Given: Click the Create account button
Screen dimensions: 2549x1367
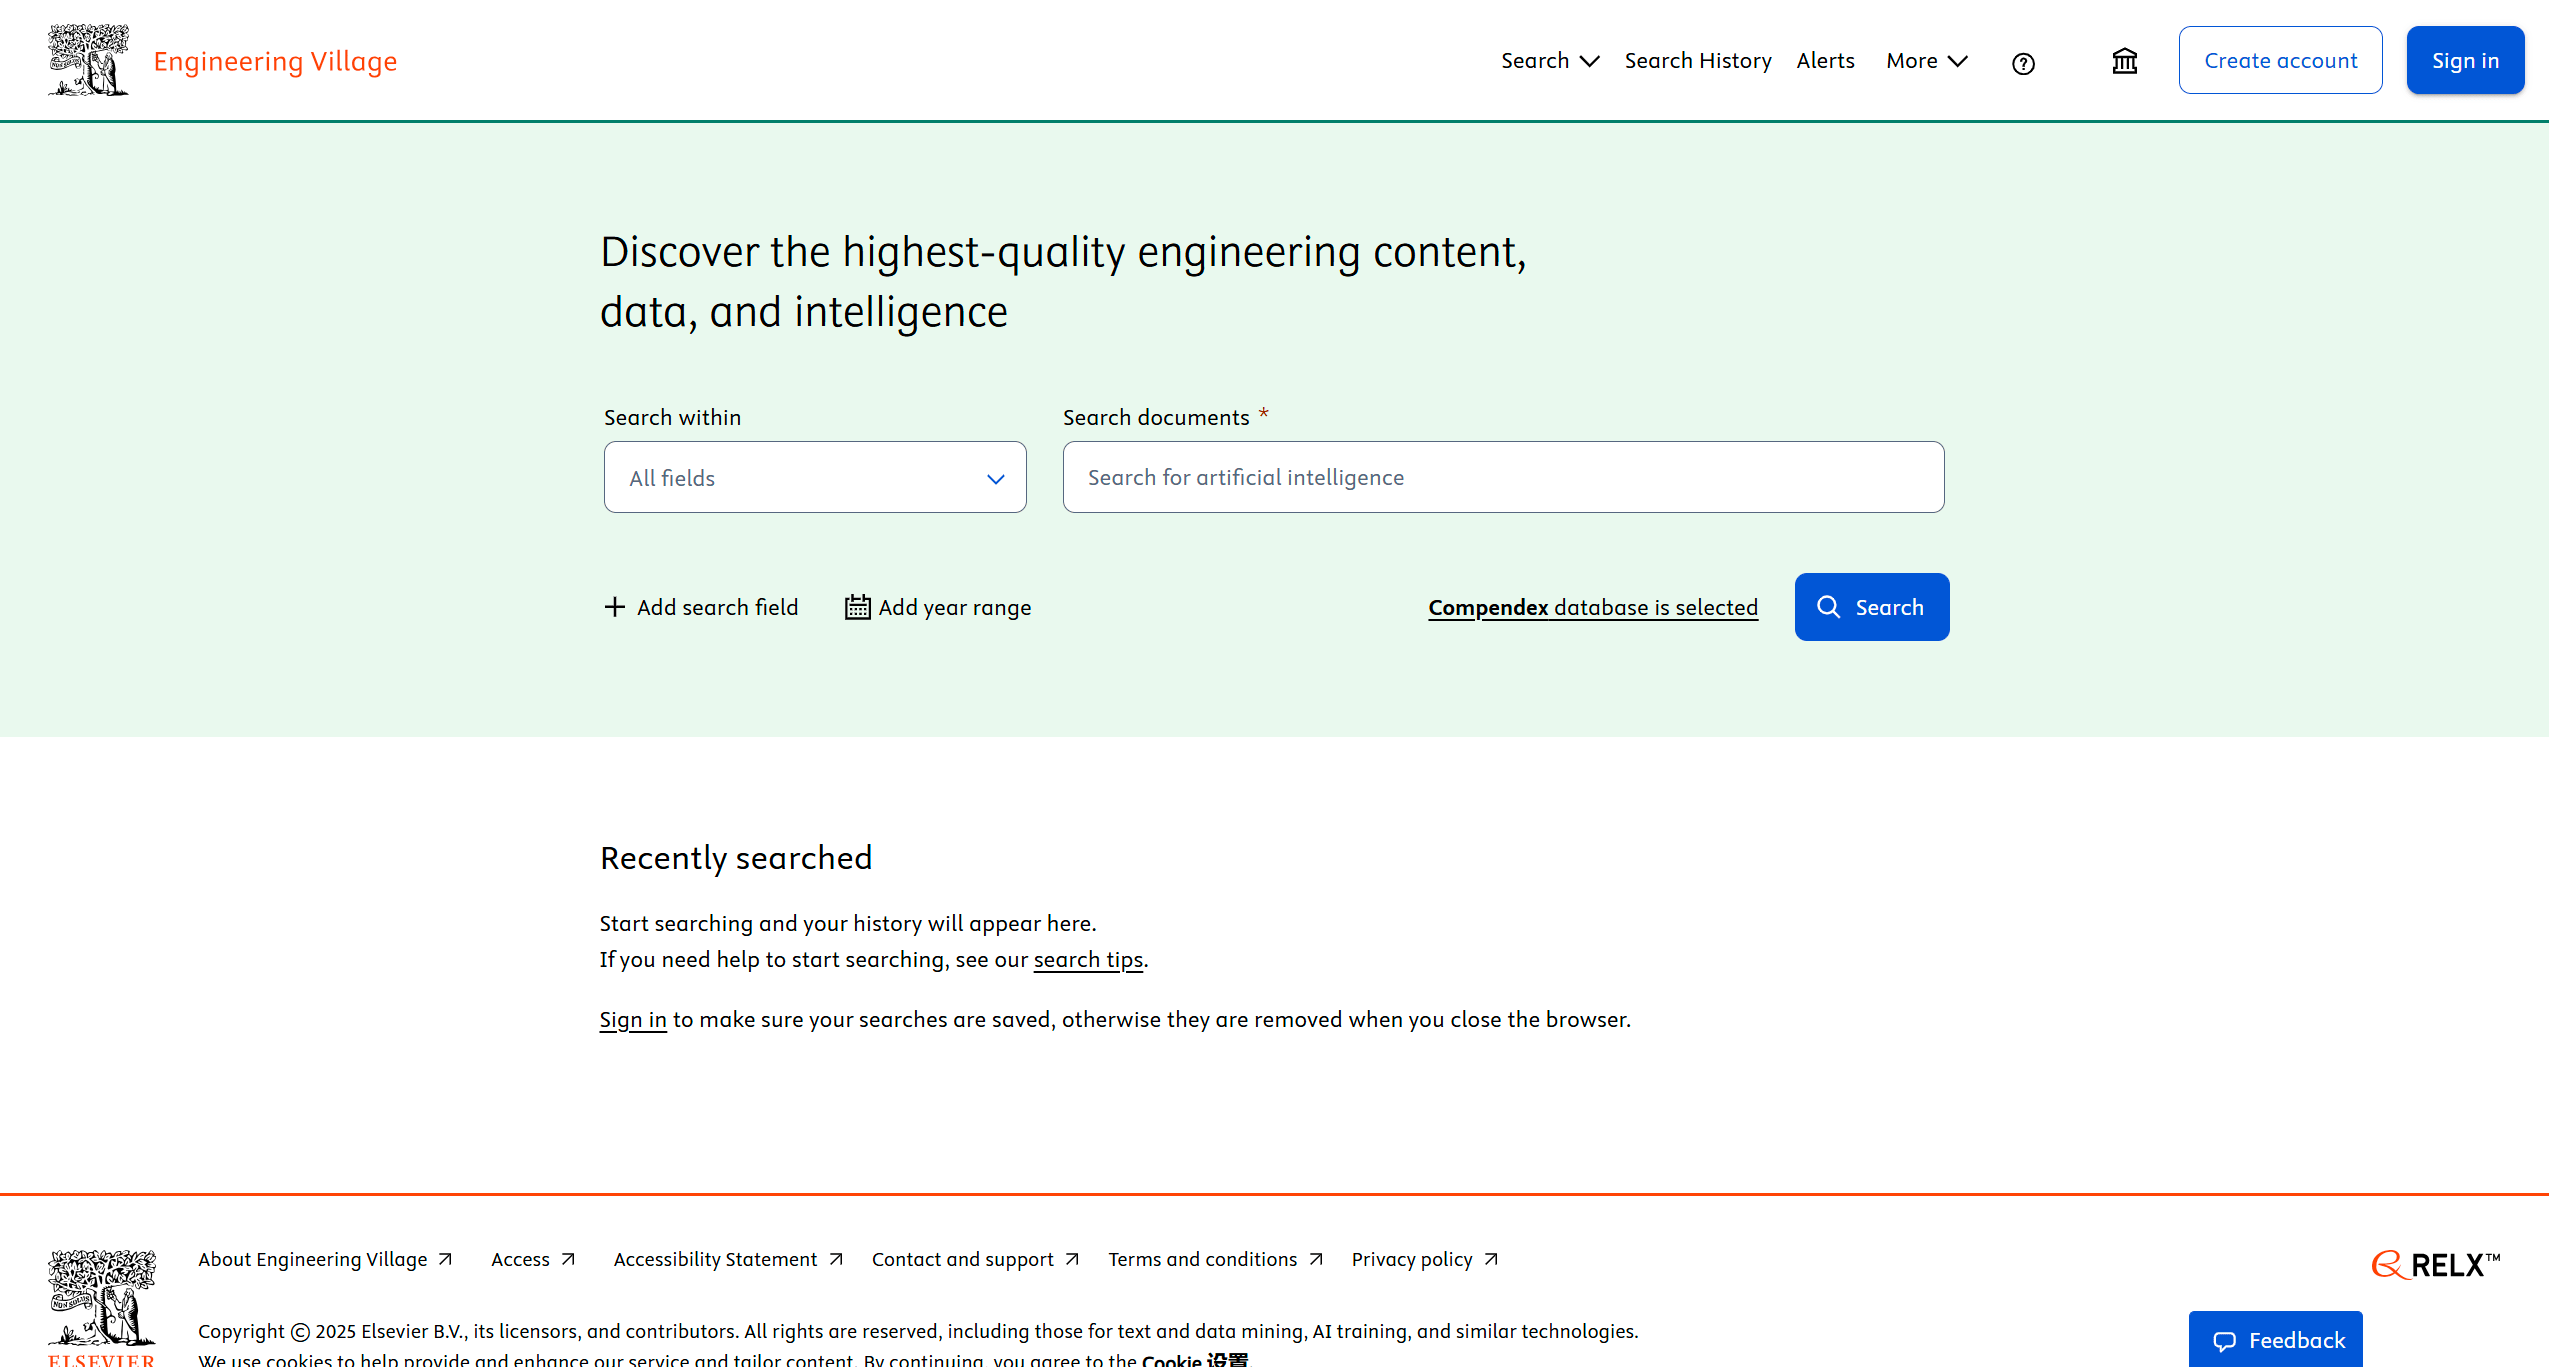Looking at the screenshot, I should 2280,61.
